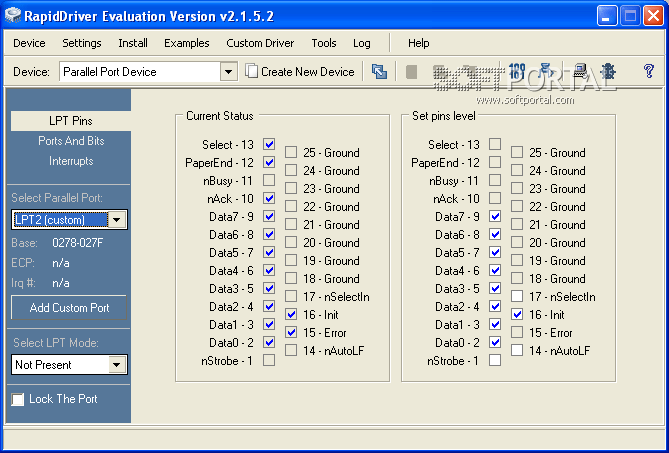Viewport: 669px width, 453px height.
Task: Toggle PaperEnd - 12 in Current Status
Action: (269, 162)
